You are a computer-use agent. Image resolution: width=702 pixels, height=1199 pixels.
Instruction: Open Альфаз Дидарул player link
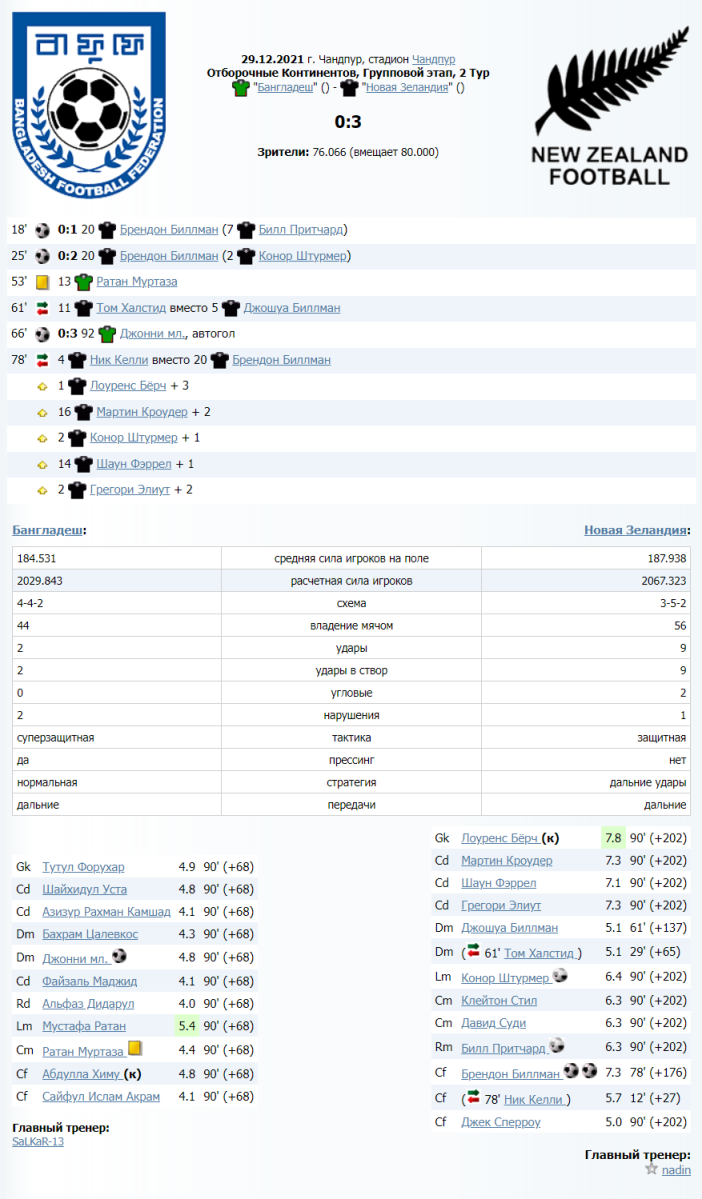[x=88, y=1003]
